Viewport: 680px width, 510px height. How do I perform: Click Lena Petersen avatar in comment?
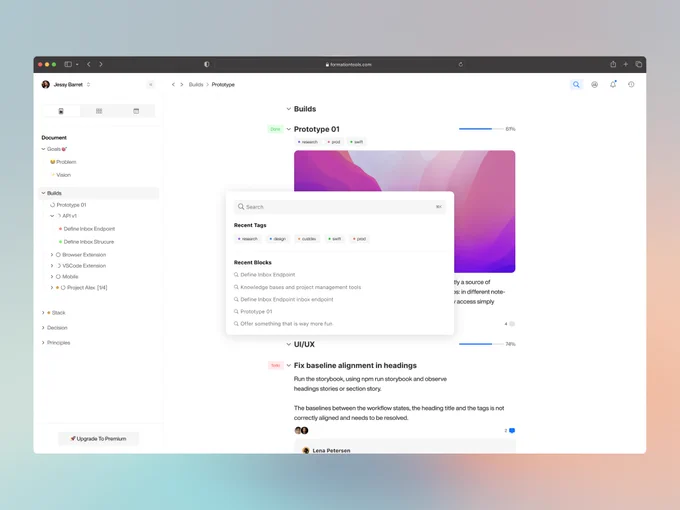pos(306,451)
